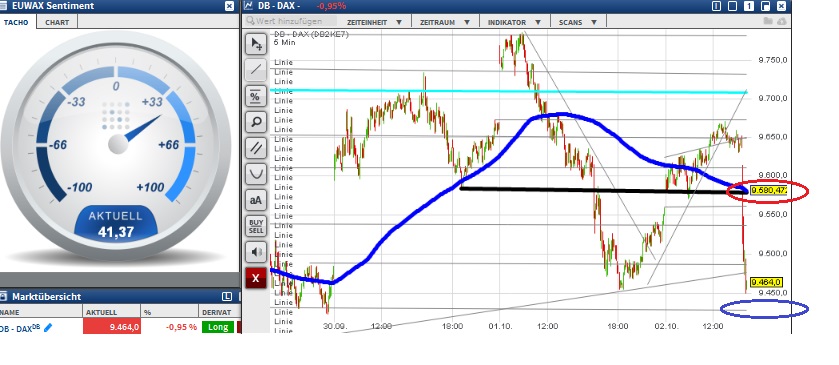Click the -0,95% value in chart title bar

pos(331,6)
